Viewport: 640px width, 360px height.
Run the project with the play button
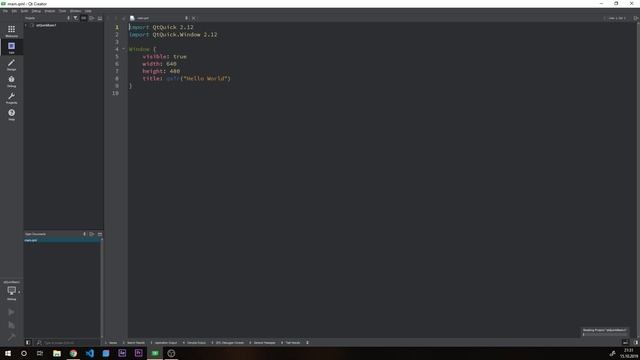tap(11, 312)
